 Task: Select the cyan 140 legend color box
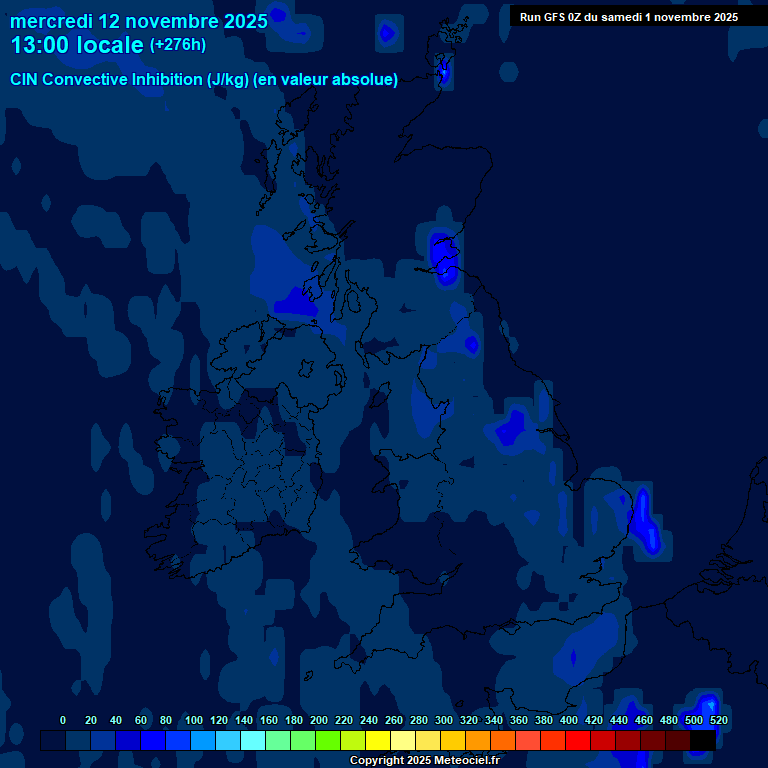tap(253, 741)
